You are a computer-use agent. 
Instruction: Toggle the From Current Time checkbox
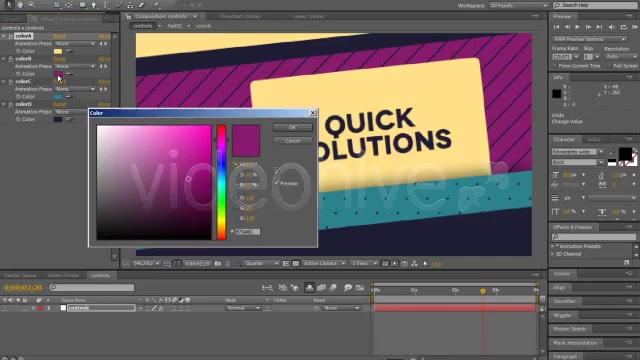(555, 66)
